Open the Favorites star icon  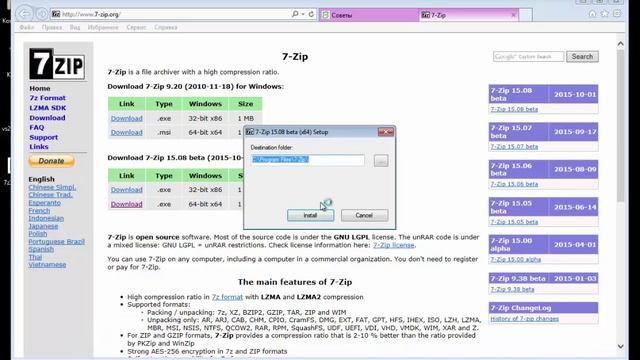click(604, 14)
